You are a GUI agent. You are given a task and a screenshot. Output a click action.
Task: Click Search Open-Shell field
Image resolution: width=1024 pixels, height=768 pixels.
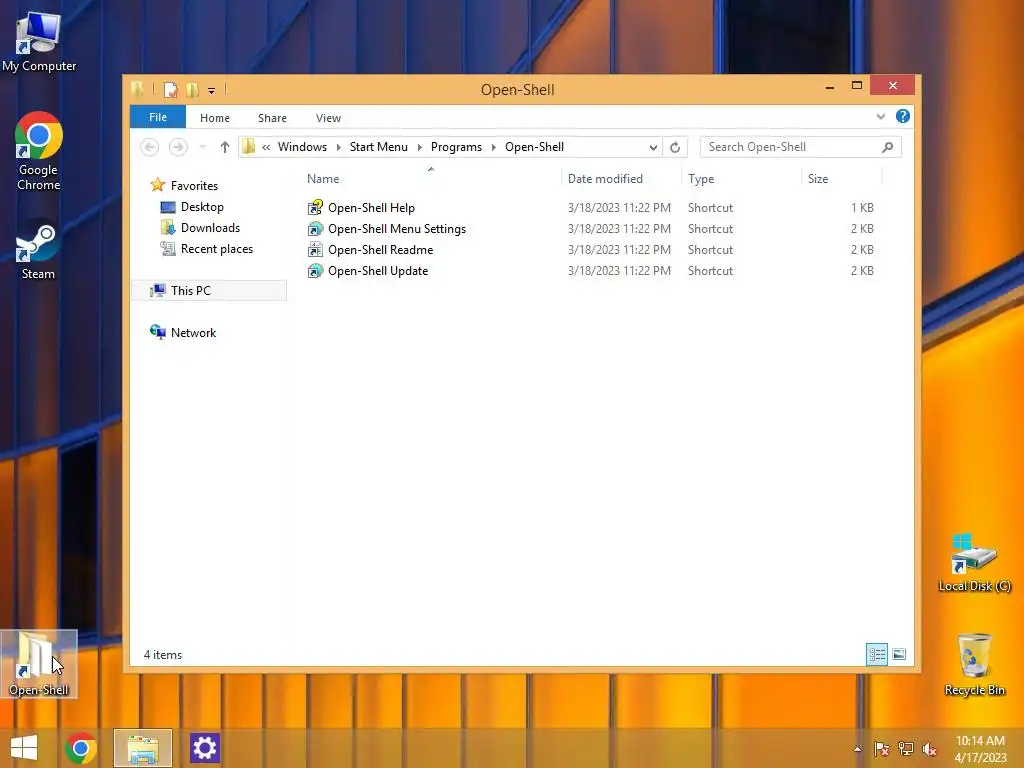click(801, 147)
